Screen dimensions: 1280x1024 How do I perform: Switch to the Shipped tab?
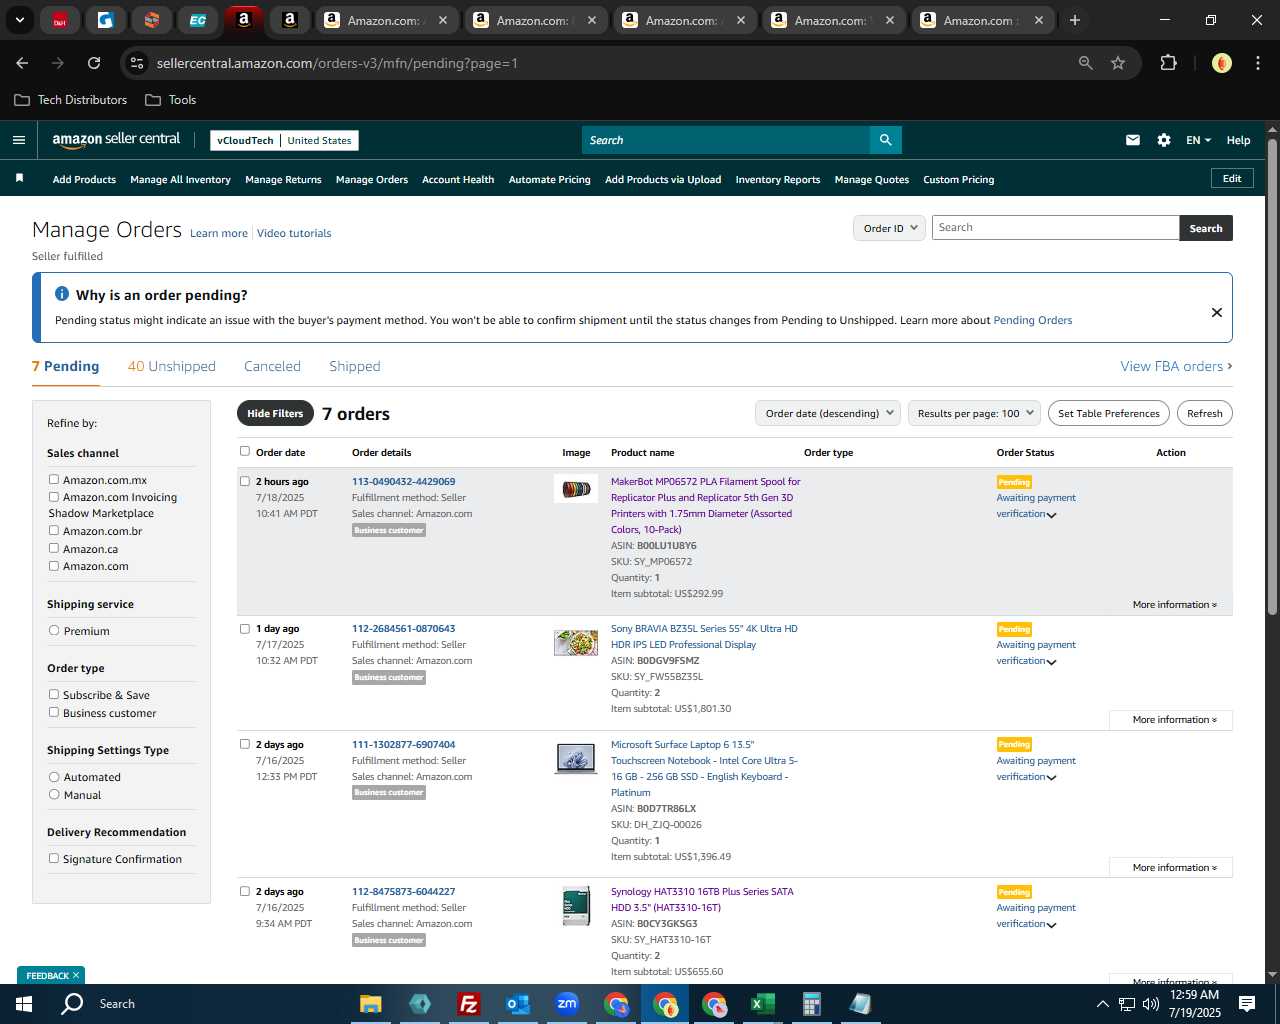point(355,366)
